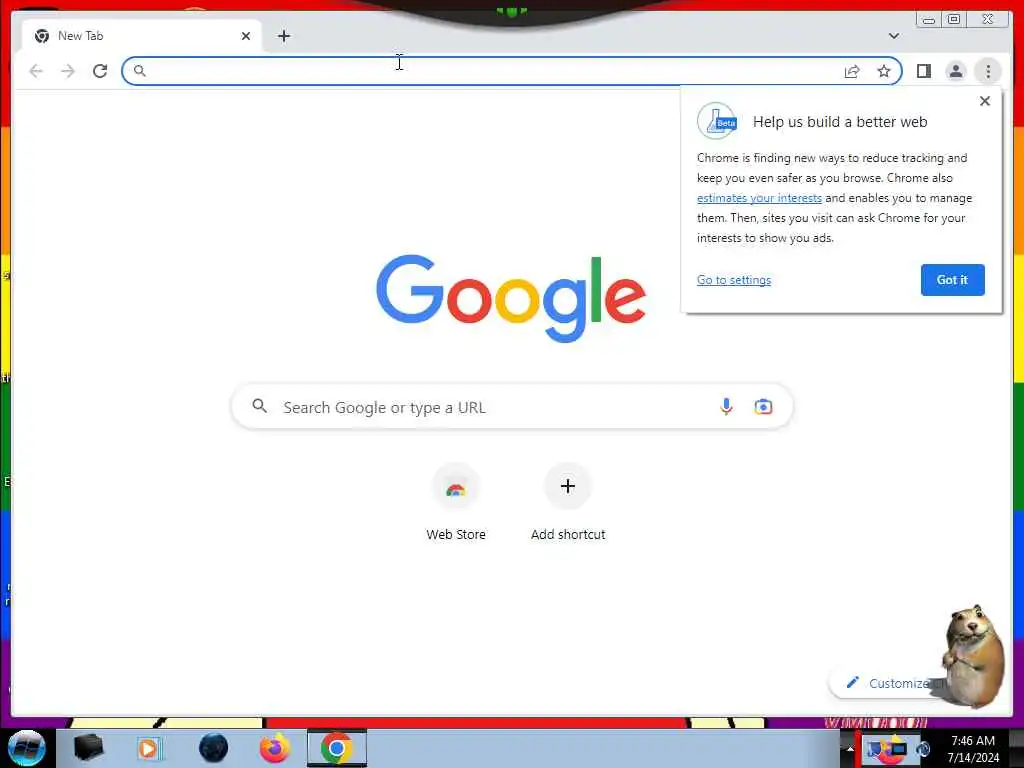Click the Beta flask icon in popup

(717, 121)
